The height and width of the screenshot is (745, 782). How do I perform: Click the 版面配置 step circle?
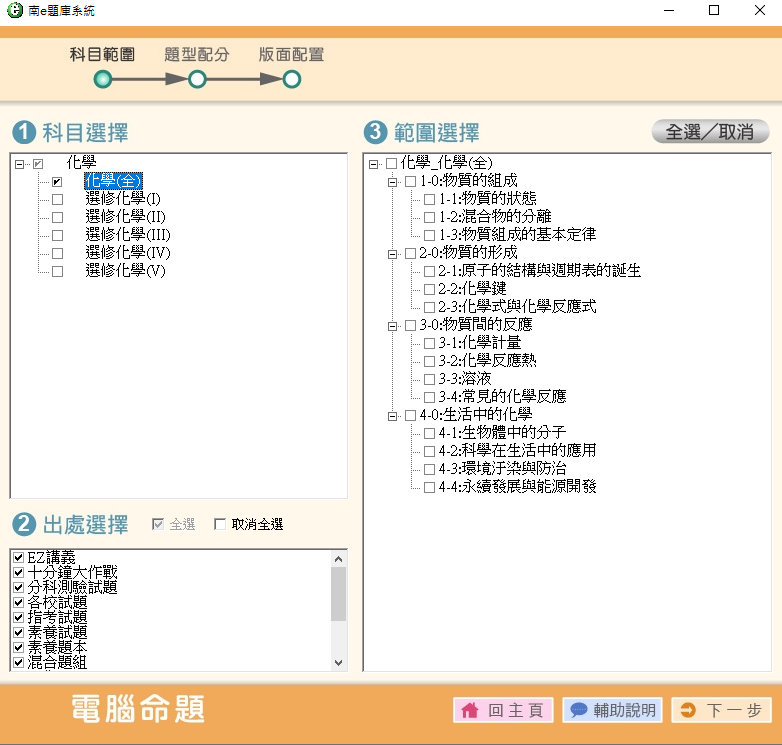tap(292, 79)
